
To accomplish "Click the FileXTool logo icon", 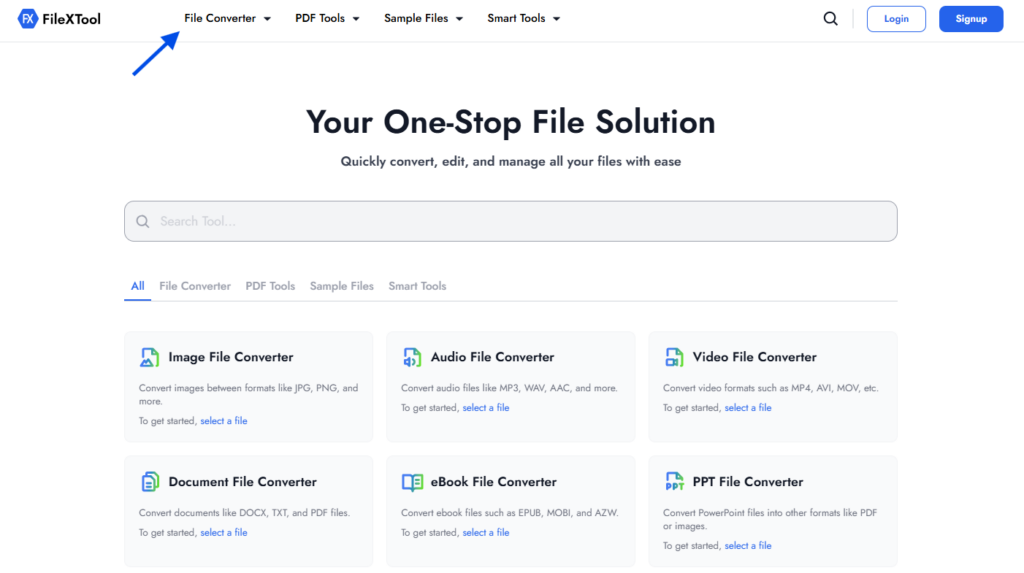I will pyautogui.click(x=27, y=19).
